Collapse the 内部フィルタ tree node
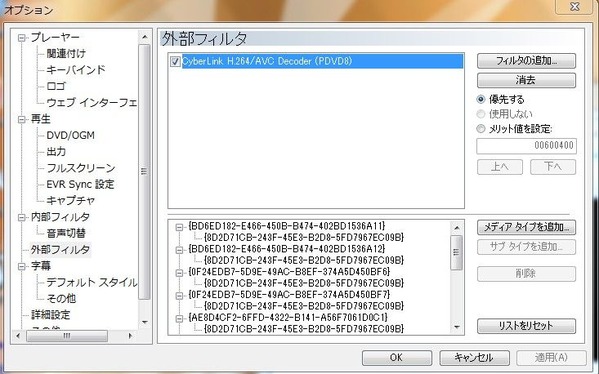Screen dimensions: 599x374 (22, 217)
